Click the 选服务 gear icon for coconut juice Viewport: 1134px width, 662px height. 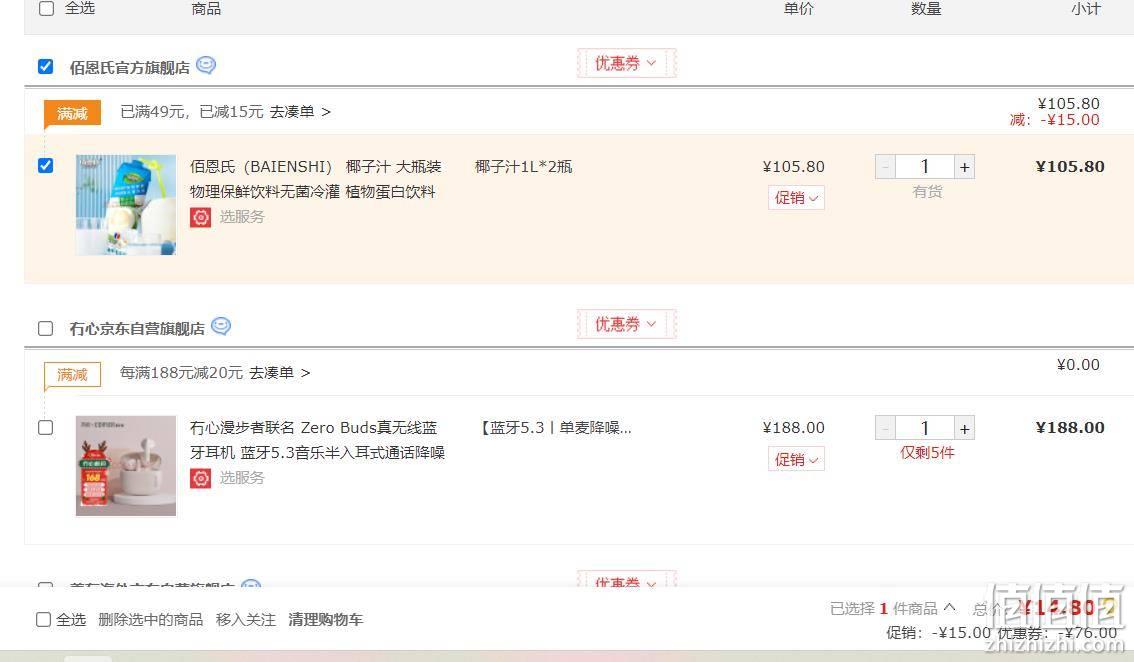pyautogui.click(x=200, y=217)
